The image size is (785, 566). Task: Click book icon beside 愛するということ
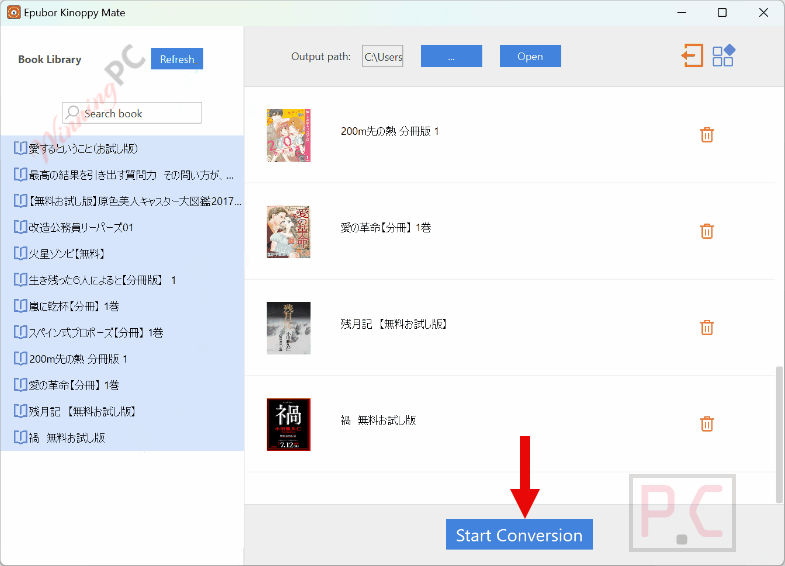coord(21,148)
